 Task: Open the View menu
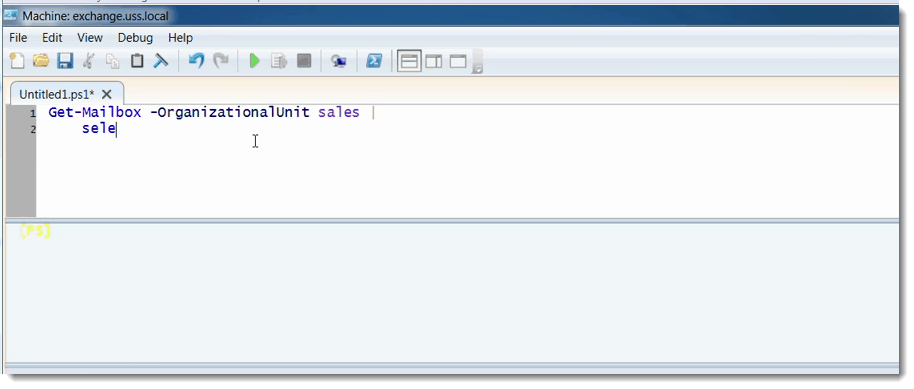[90, 38]
